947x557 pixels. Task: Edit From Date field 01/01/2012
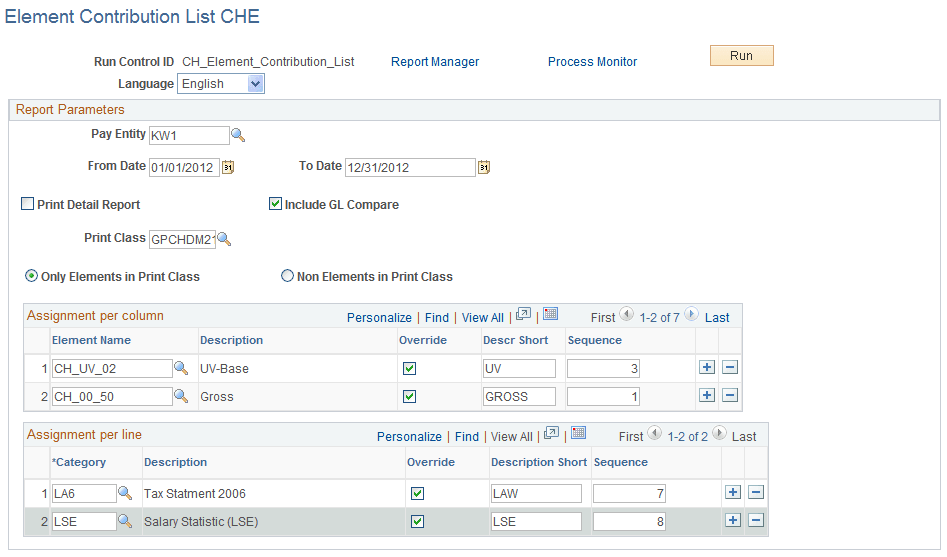(x=184, y=167)
